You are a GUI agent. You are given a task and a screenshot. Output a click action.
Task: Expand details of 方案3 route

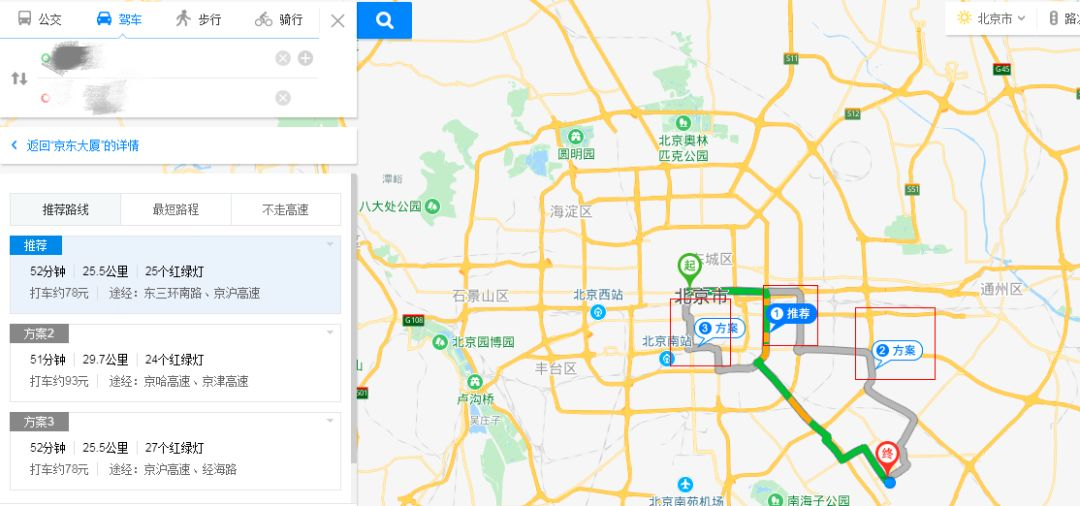[330, 421]
